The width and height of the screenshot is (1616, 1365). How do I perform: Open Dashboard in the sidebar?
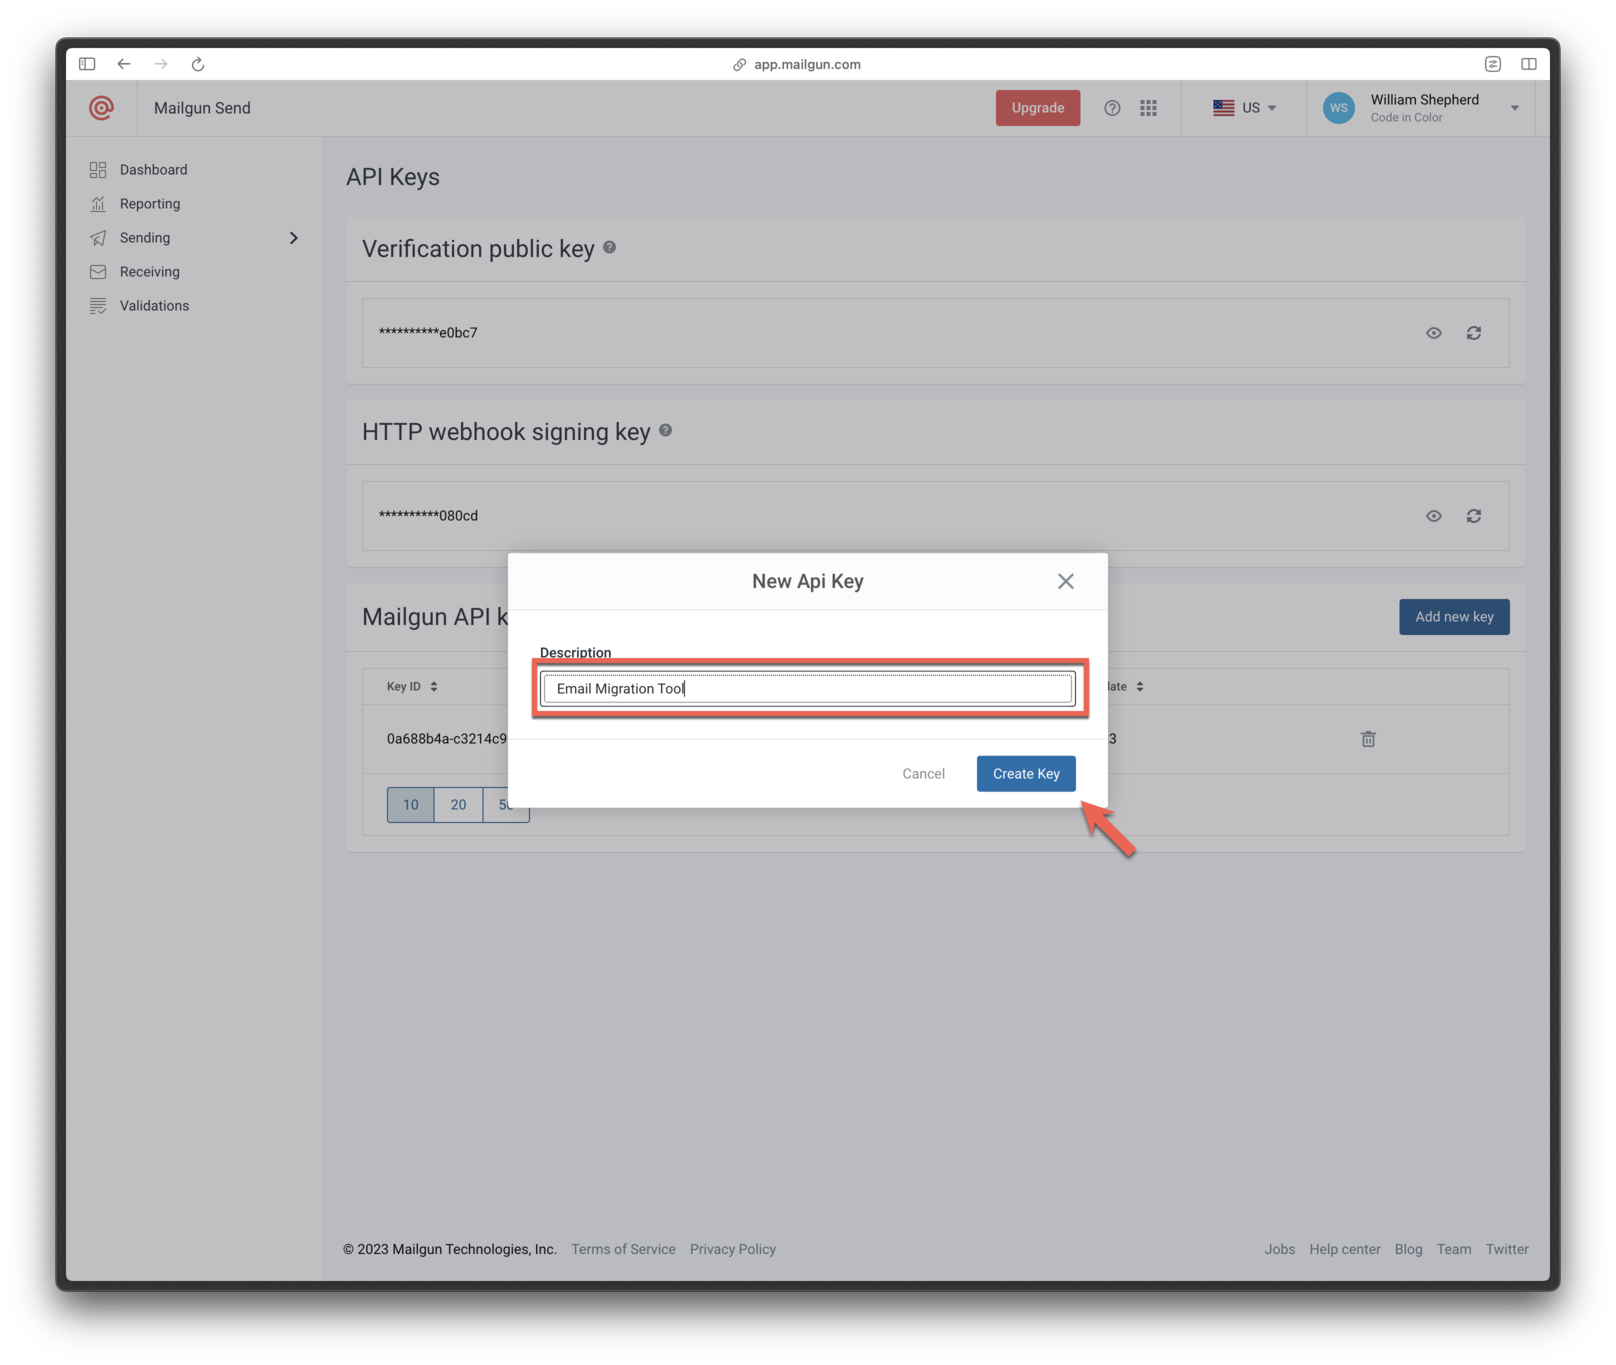(x=154, y=170)
